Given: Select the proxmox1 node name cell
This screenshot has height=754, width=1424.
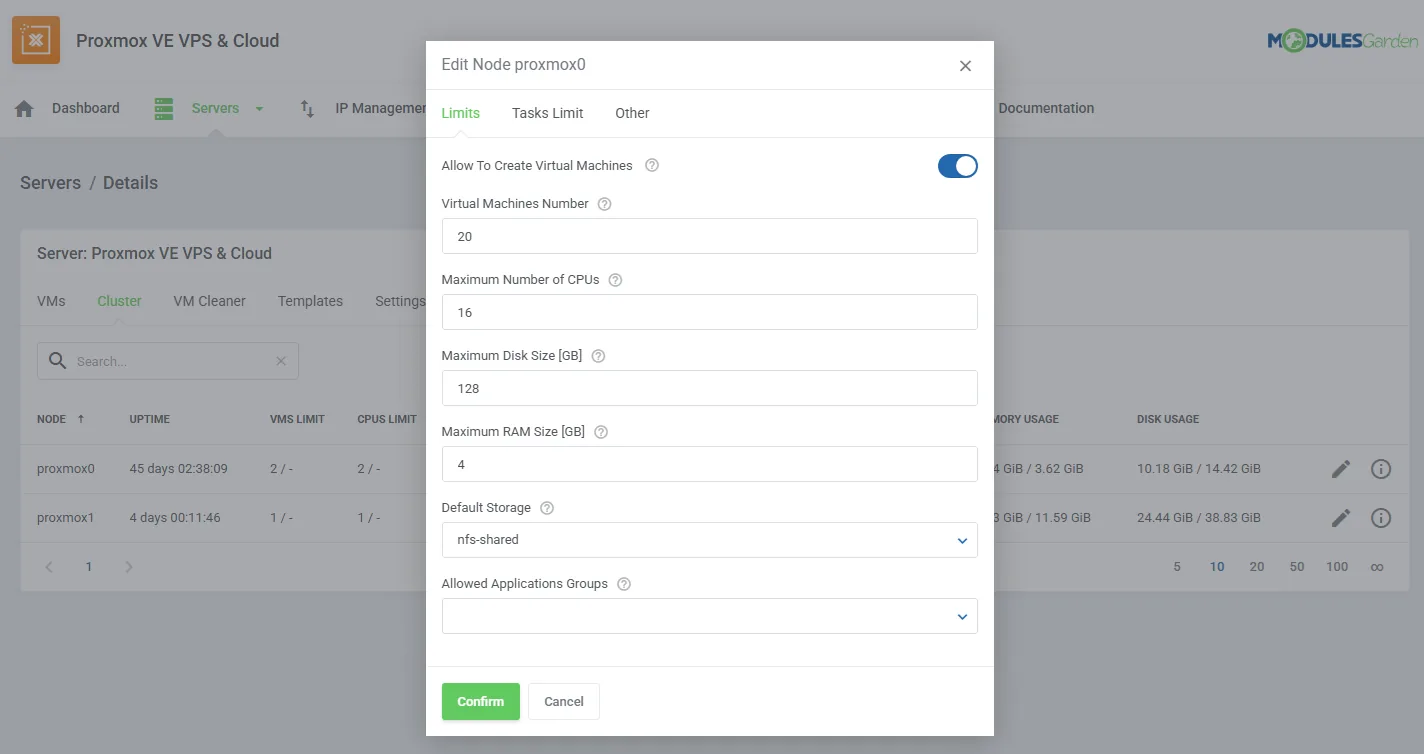Looking at the screenshot, I should [x=66, y=517].
